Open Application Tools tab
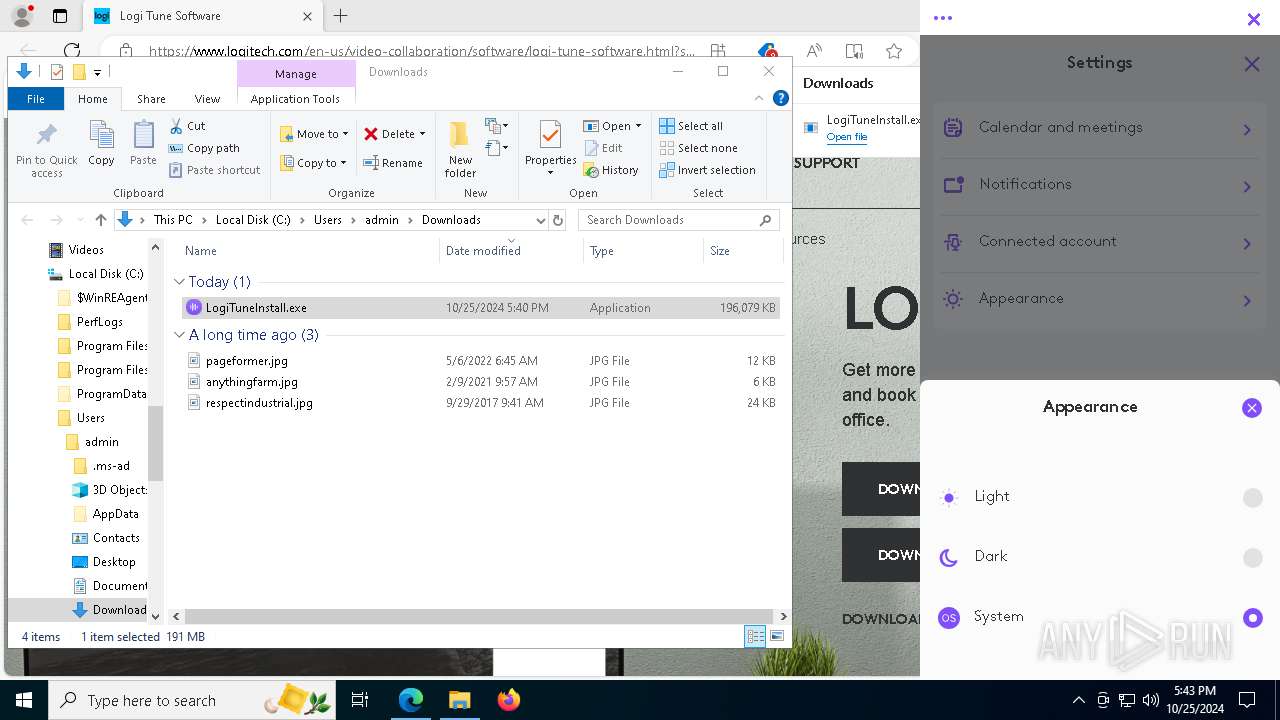Image resolution: width=1280 pixels, height=720 pixels. pyautogui.click(x=295, y=99)
